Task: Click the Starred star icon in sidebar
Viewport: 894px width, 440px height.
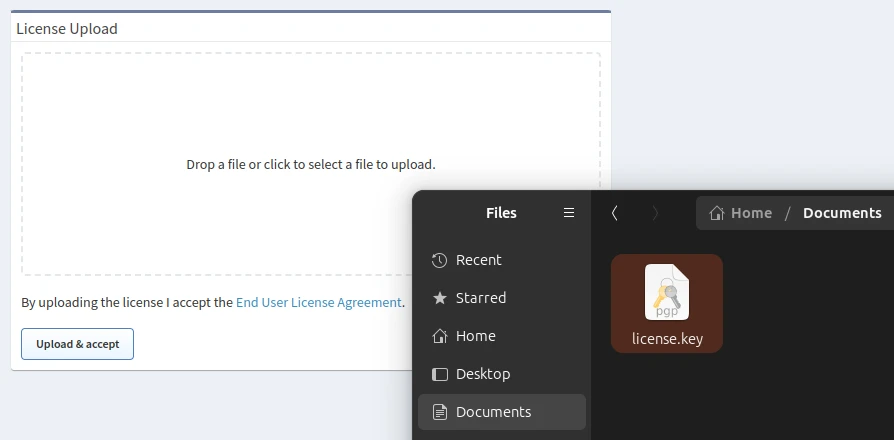Action: [x=439, y=298]
